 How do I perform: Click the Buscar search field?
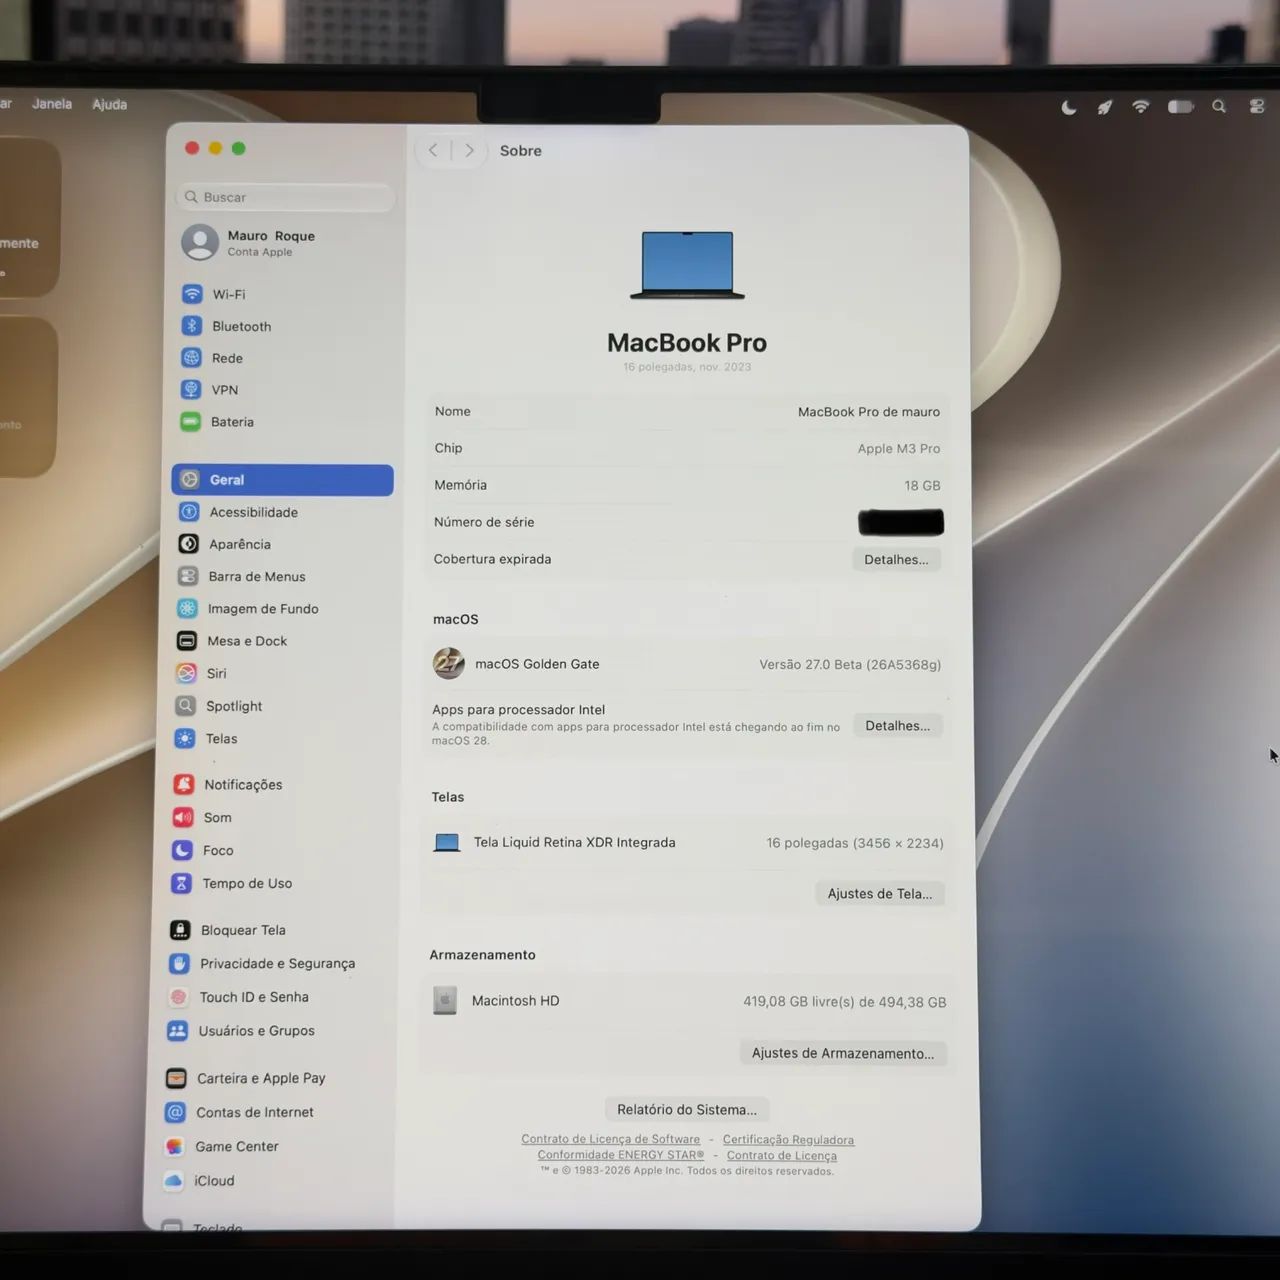pos(286,197)
